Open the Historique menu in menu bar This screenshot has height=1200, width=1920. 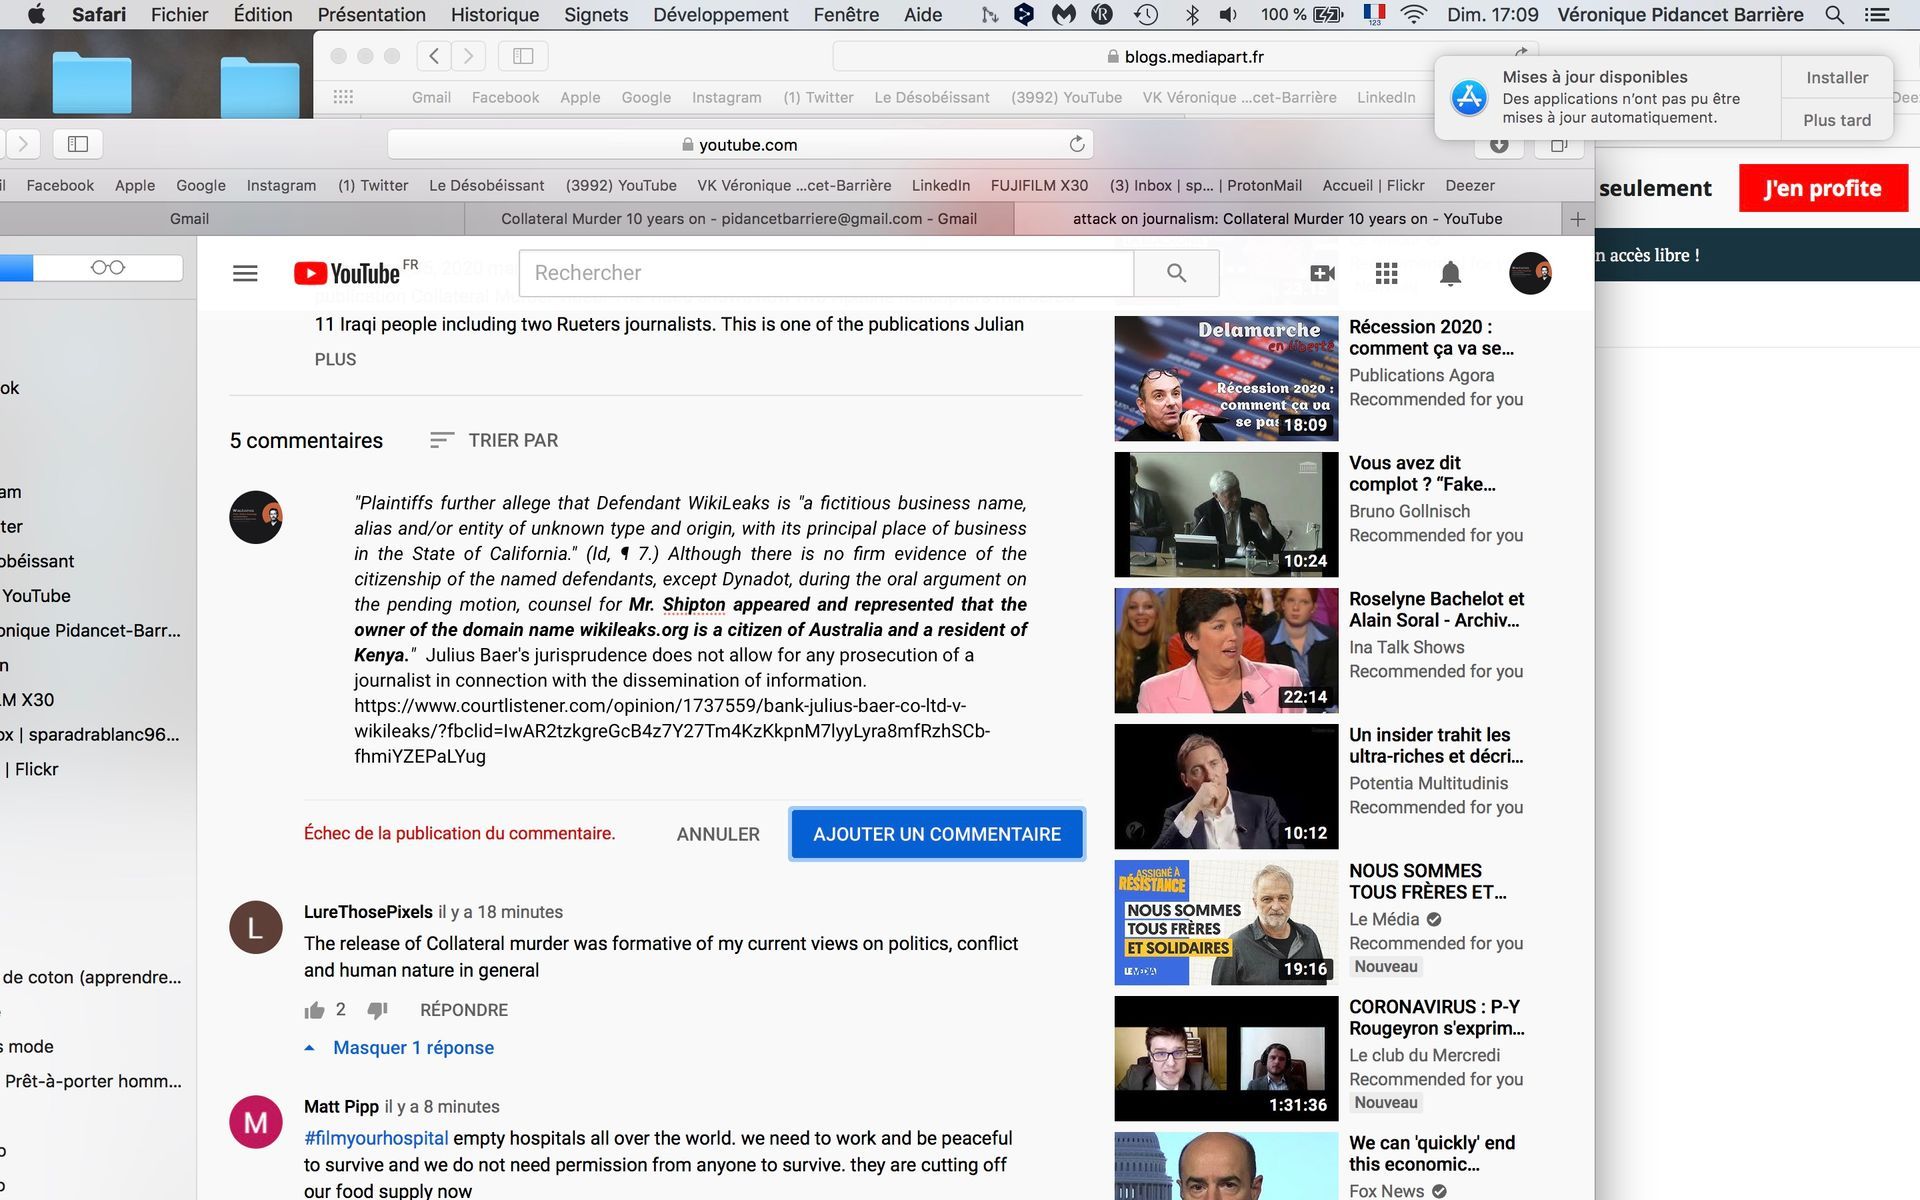tap(494, 15)
